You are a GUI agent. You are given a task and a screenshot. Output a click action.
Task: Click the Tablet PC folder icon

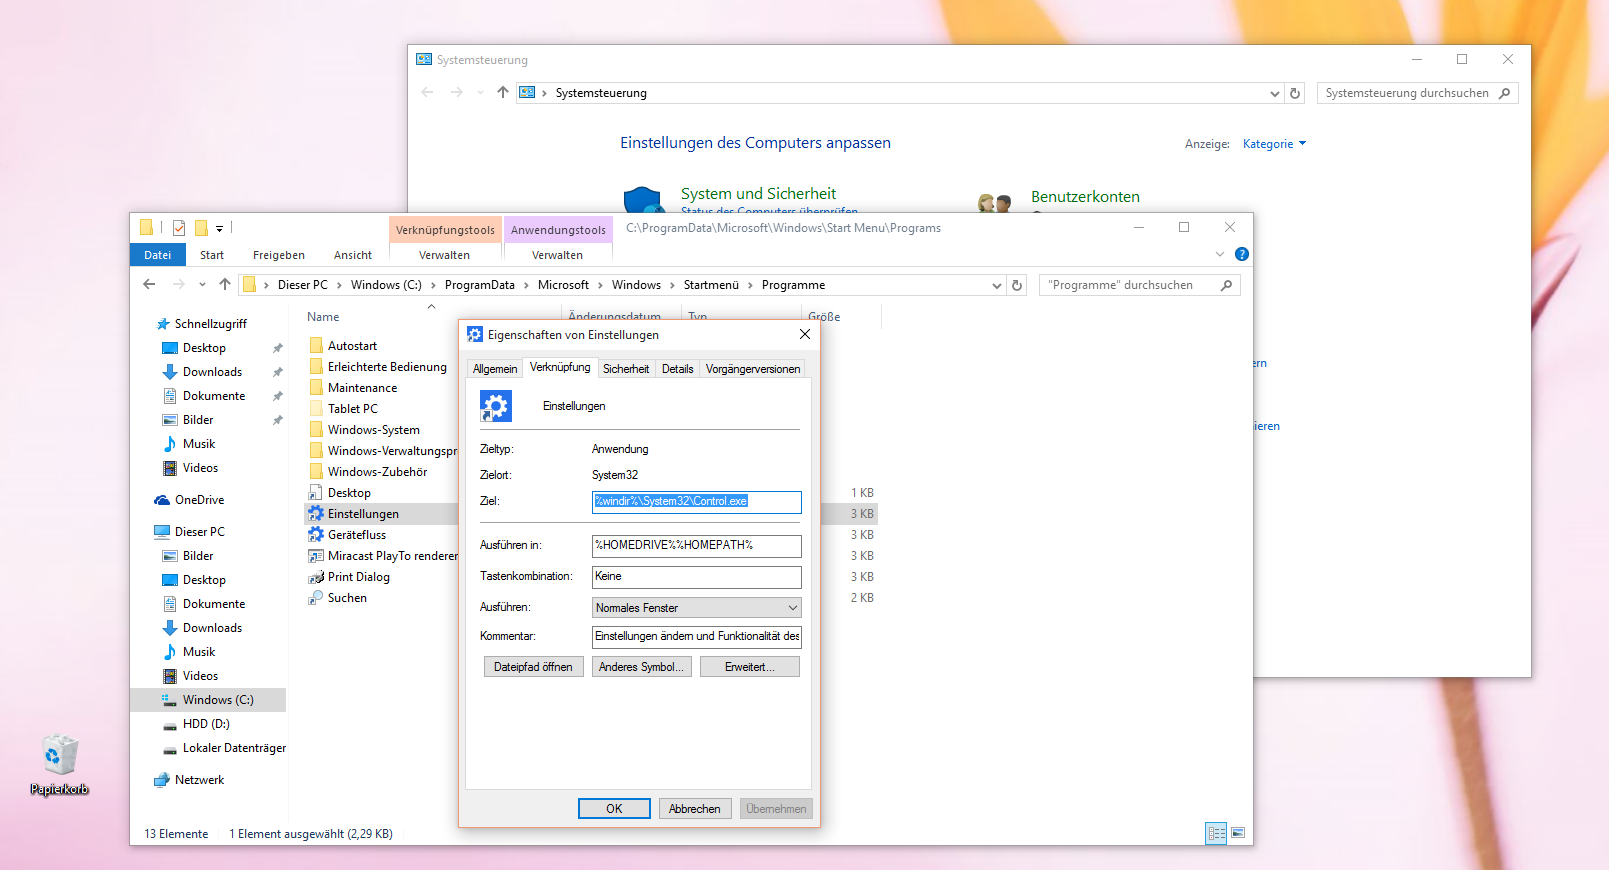point(316,409)
